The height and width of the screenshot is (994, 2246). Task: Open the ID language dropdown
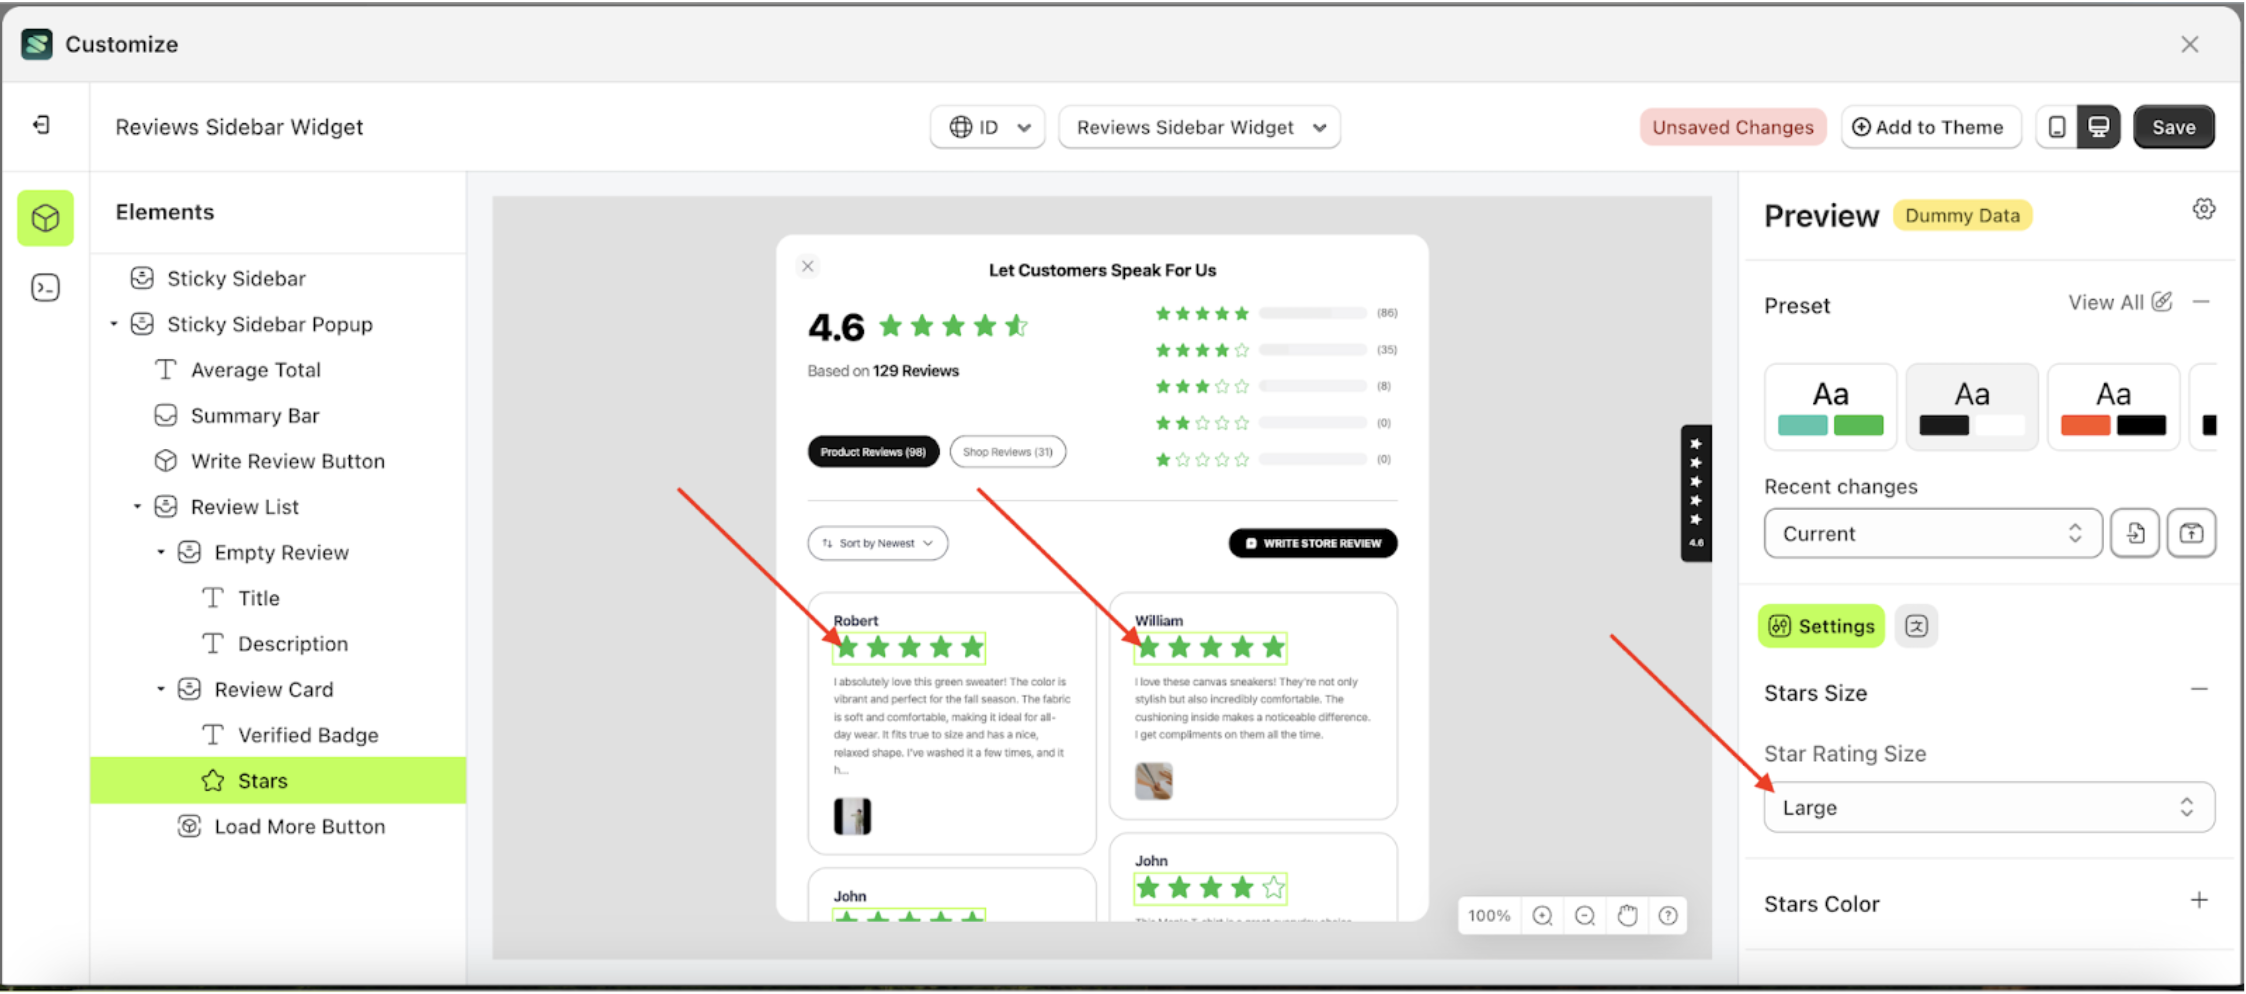[987, 127]
